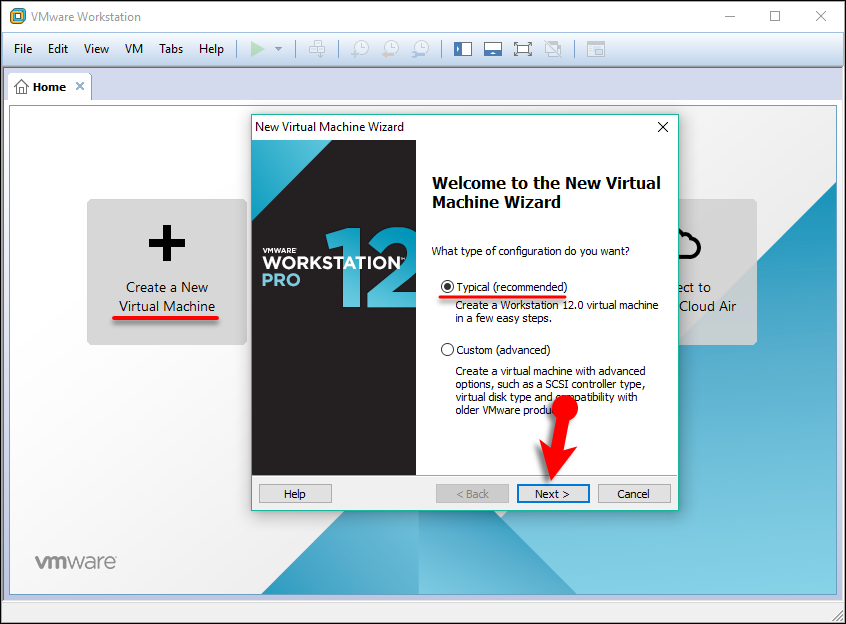Select the Typical (recommended) radio button
The height and width of the screenshot is (624, 846).
(x=447, y=287)
